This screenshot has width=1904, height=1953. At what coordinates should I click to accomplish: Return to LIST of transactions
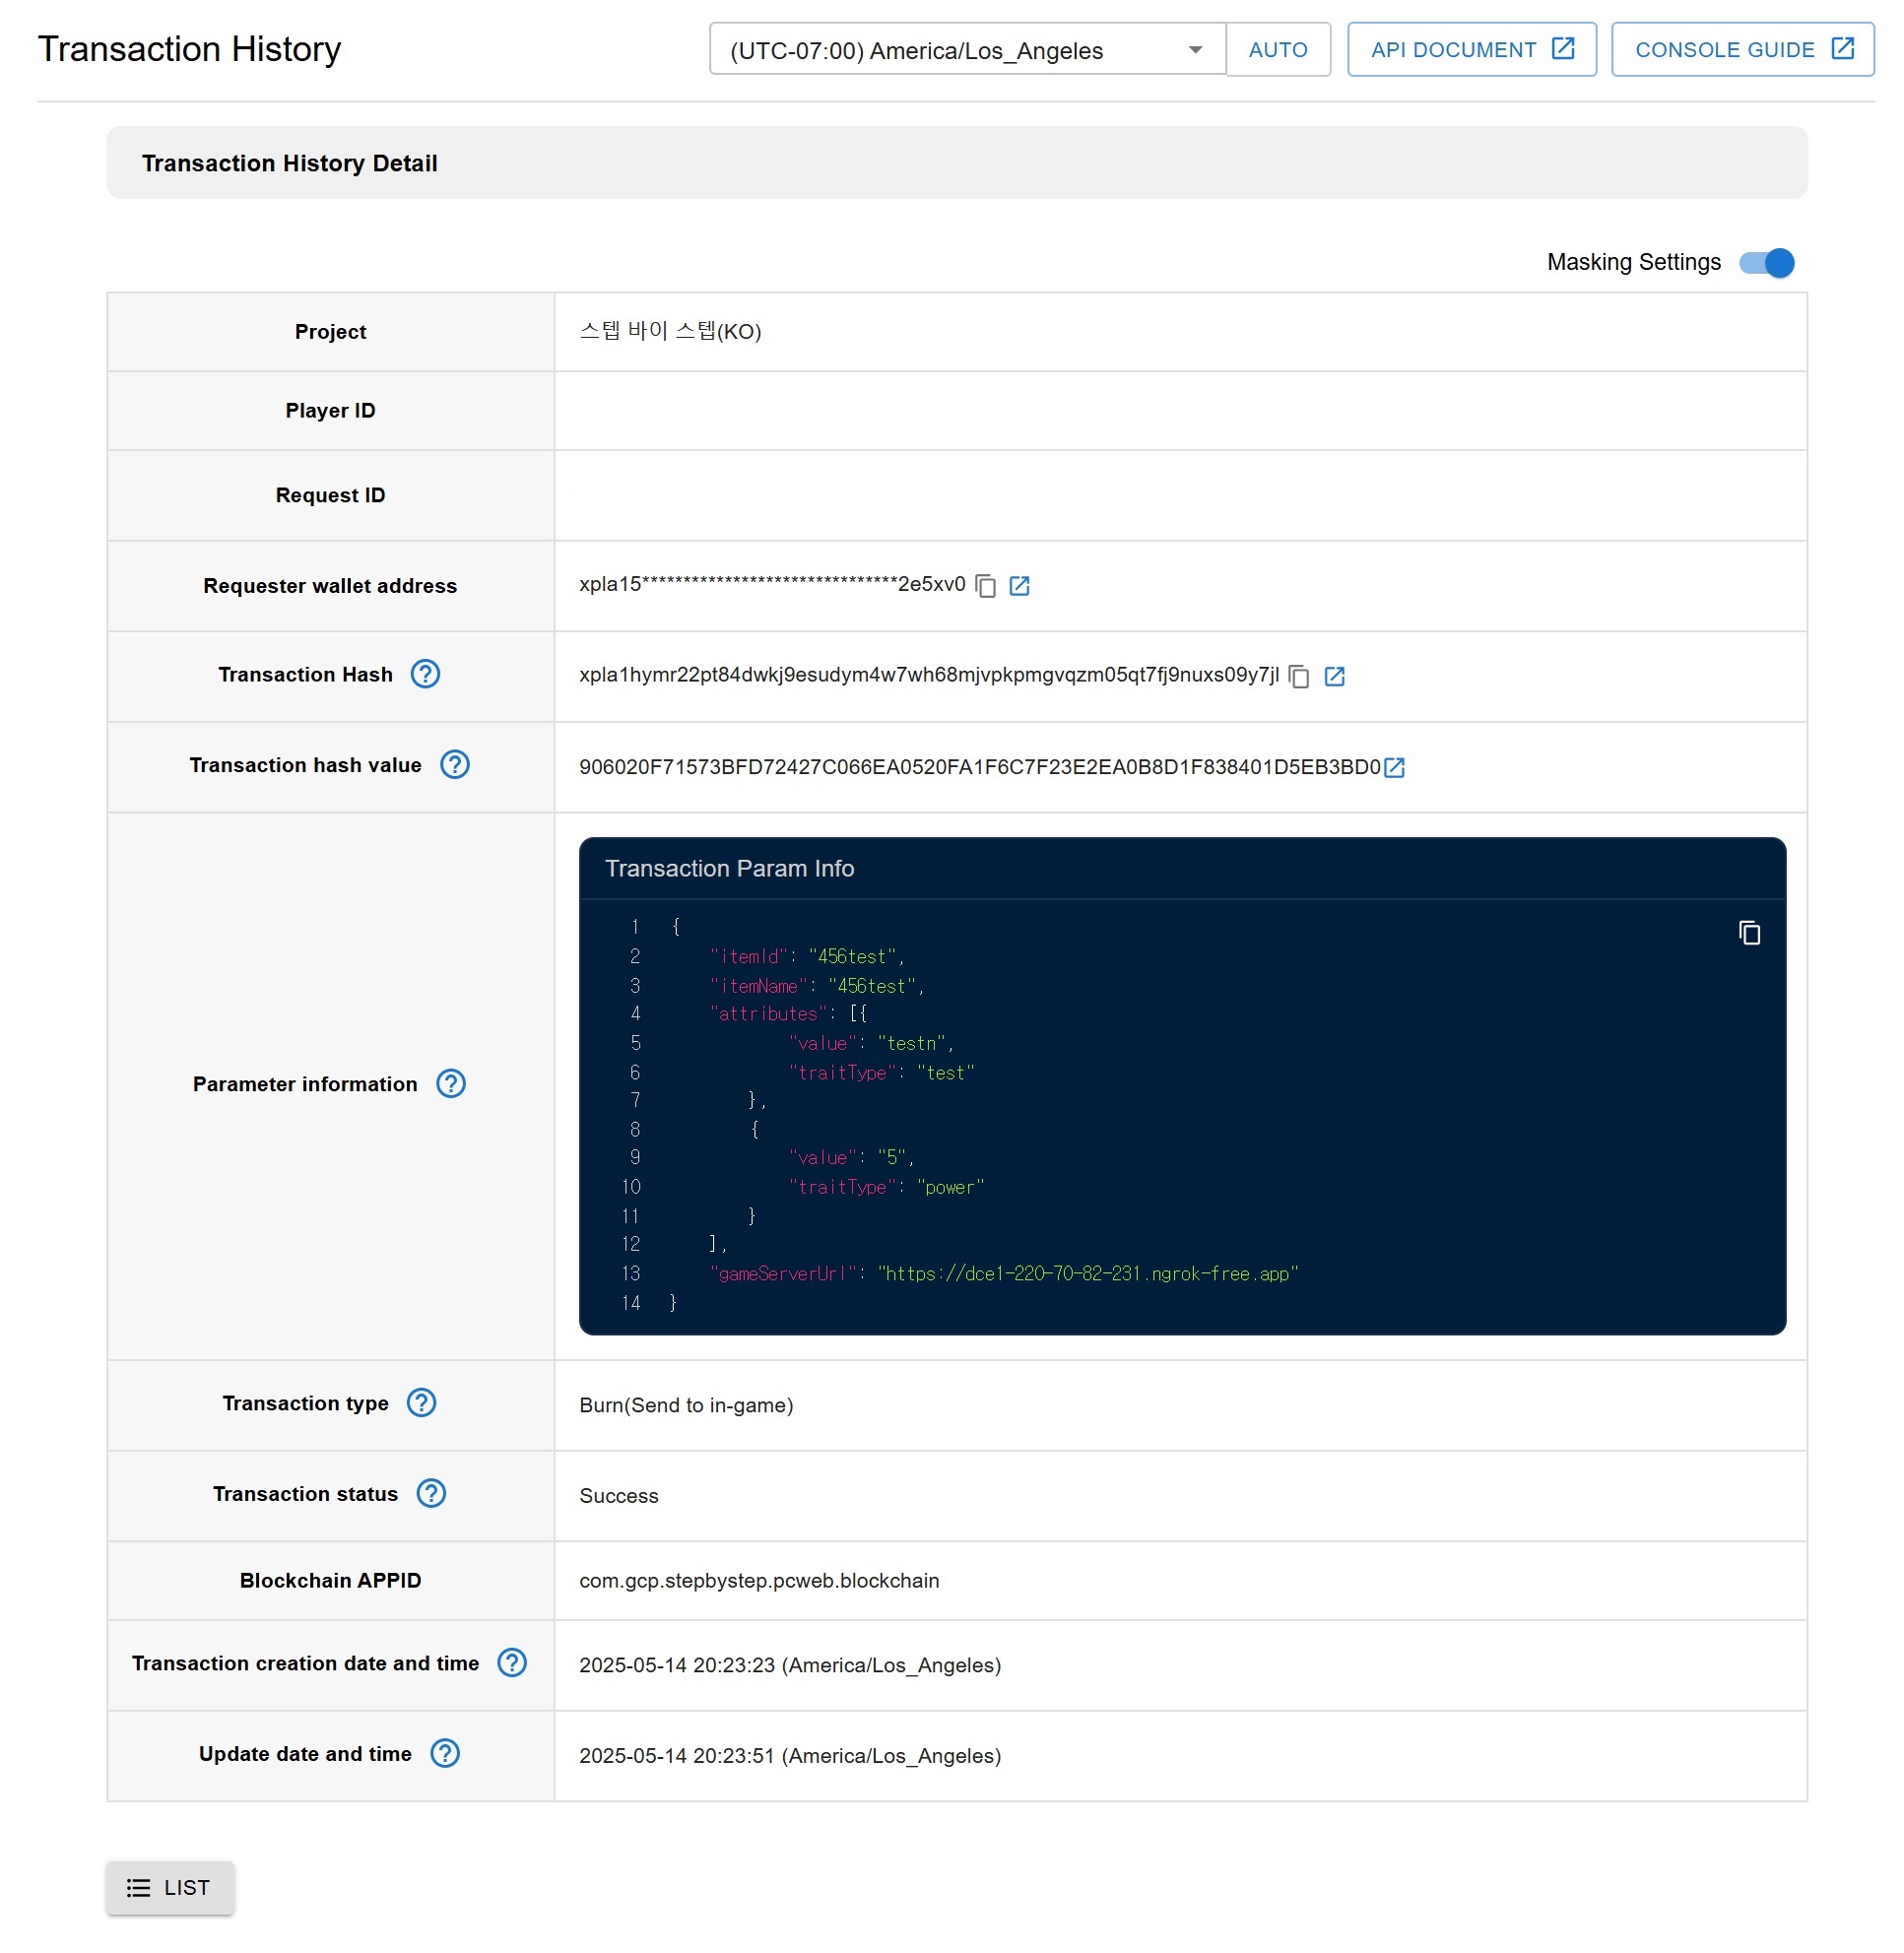170,1888
